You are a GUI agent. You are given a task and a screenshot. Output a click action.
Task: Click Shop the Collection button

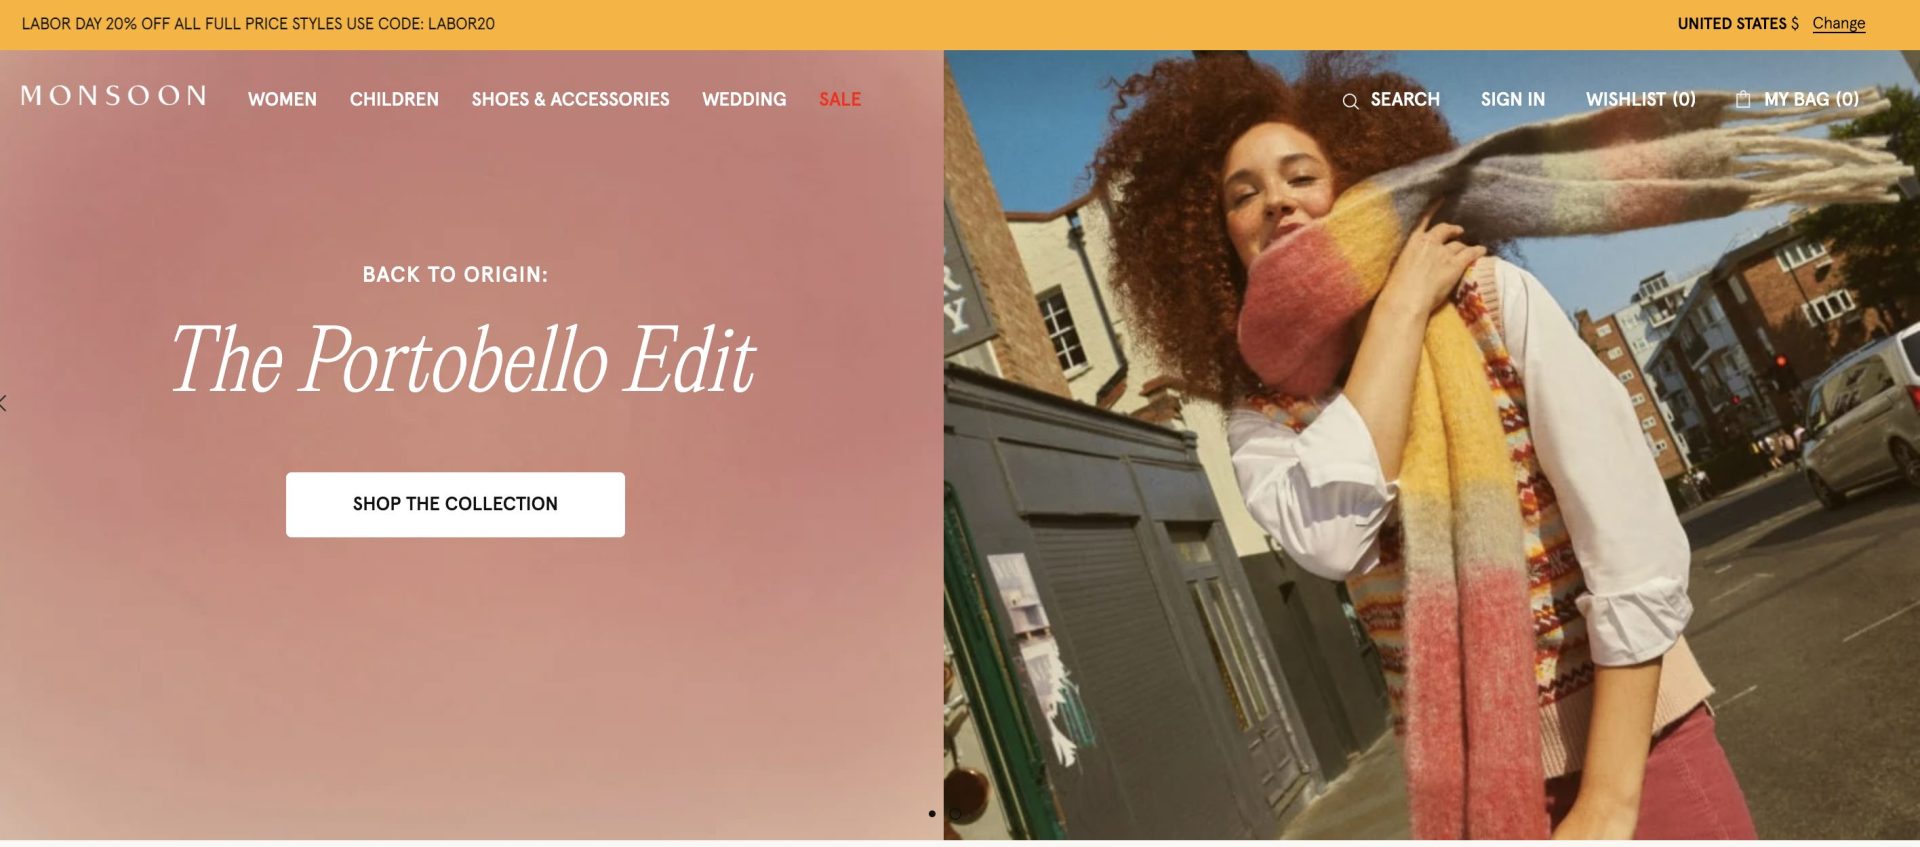coord(455,504)
